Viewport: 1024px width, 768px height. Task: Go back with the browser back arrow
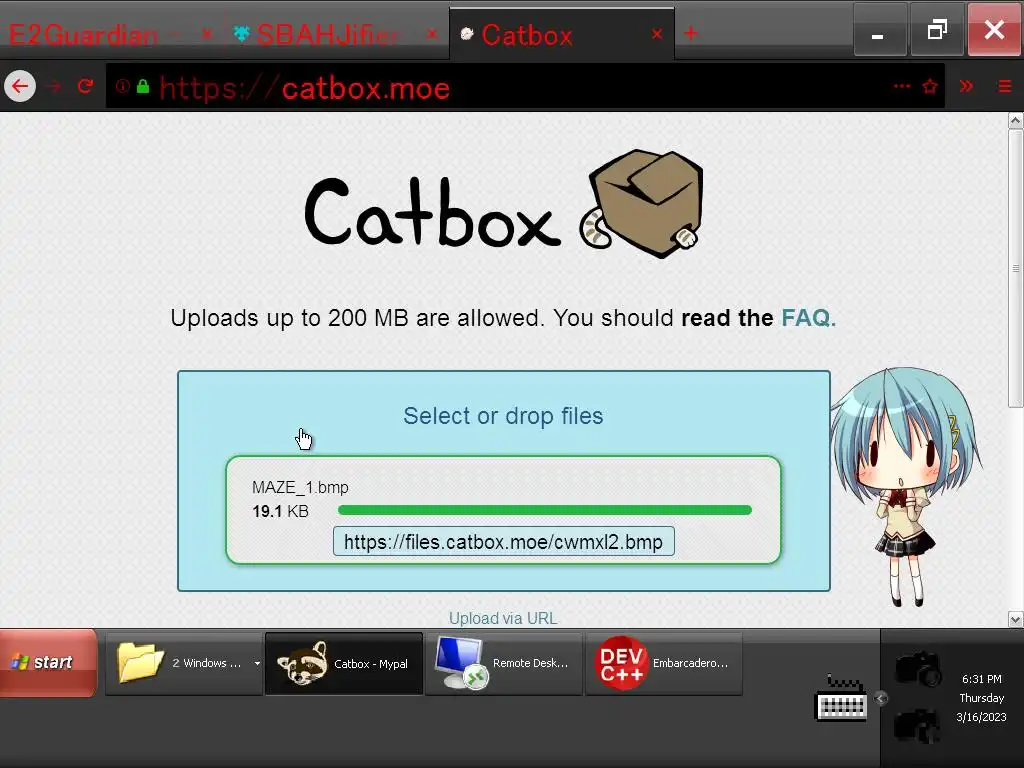click(x=20, y=86)
